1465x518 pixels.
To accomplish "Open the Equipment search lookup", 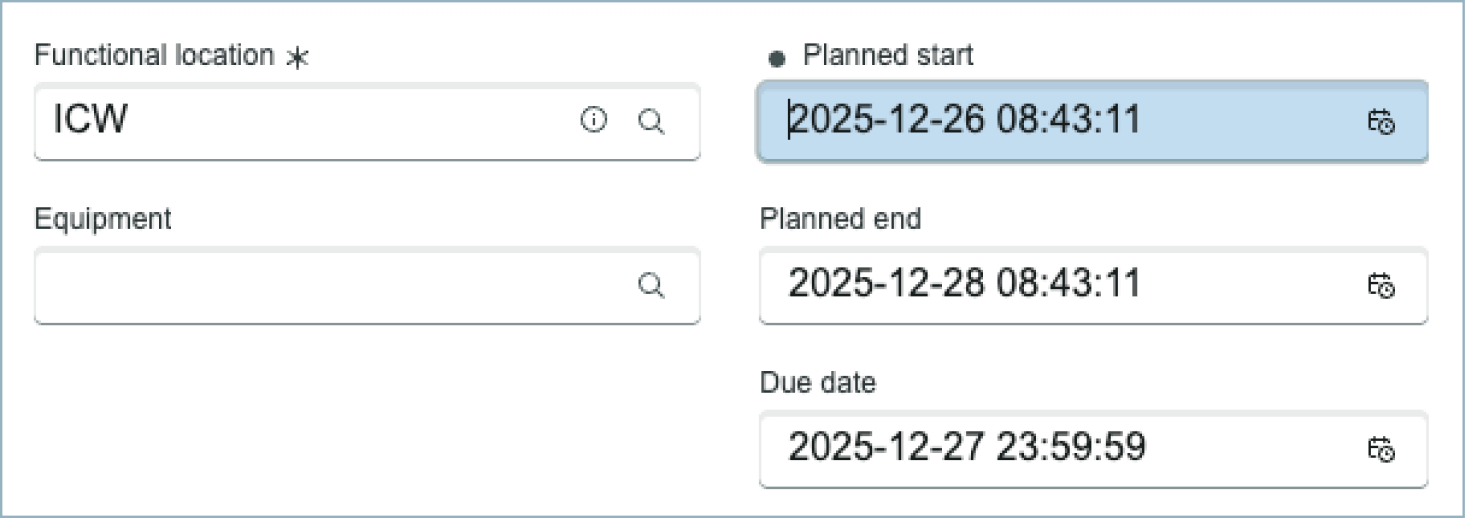I will [x=651, y=286].
